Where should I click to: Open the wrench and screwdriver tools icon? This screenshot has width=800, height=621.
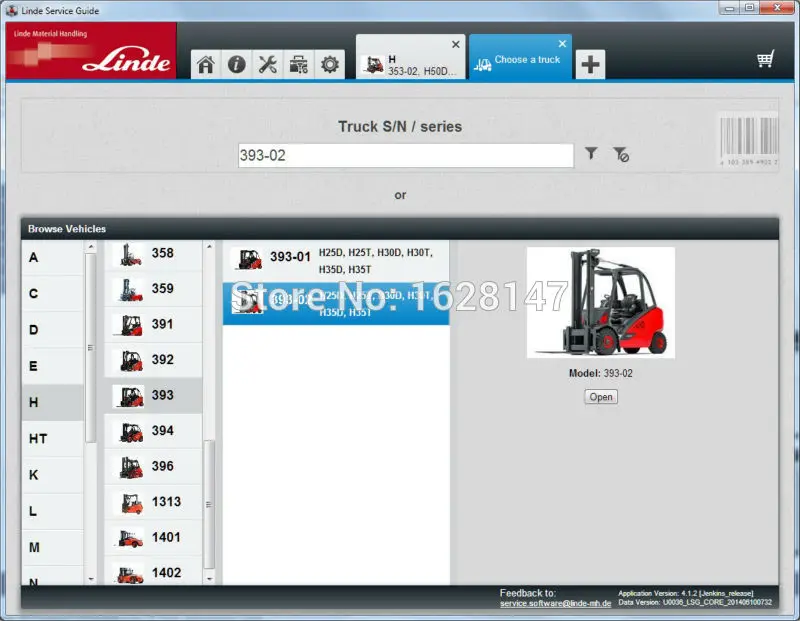coord(267,65)
